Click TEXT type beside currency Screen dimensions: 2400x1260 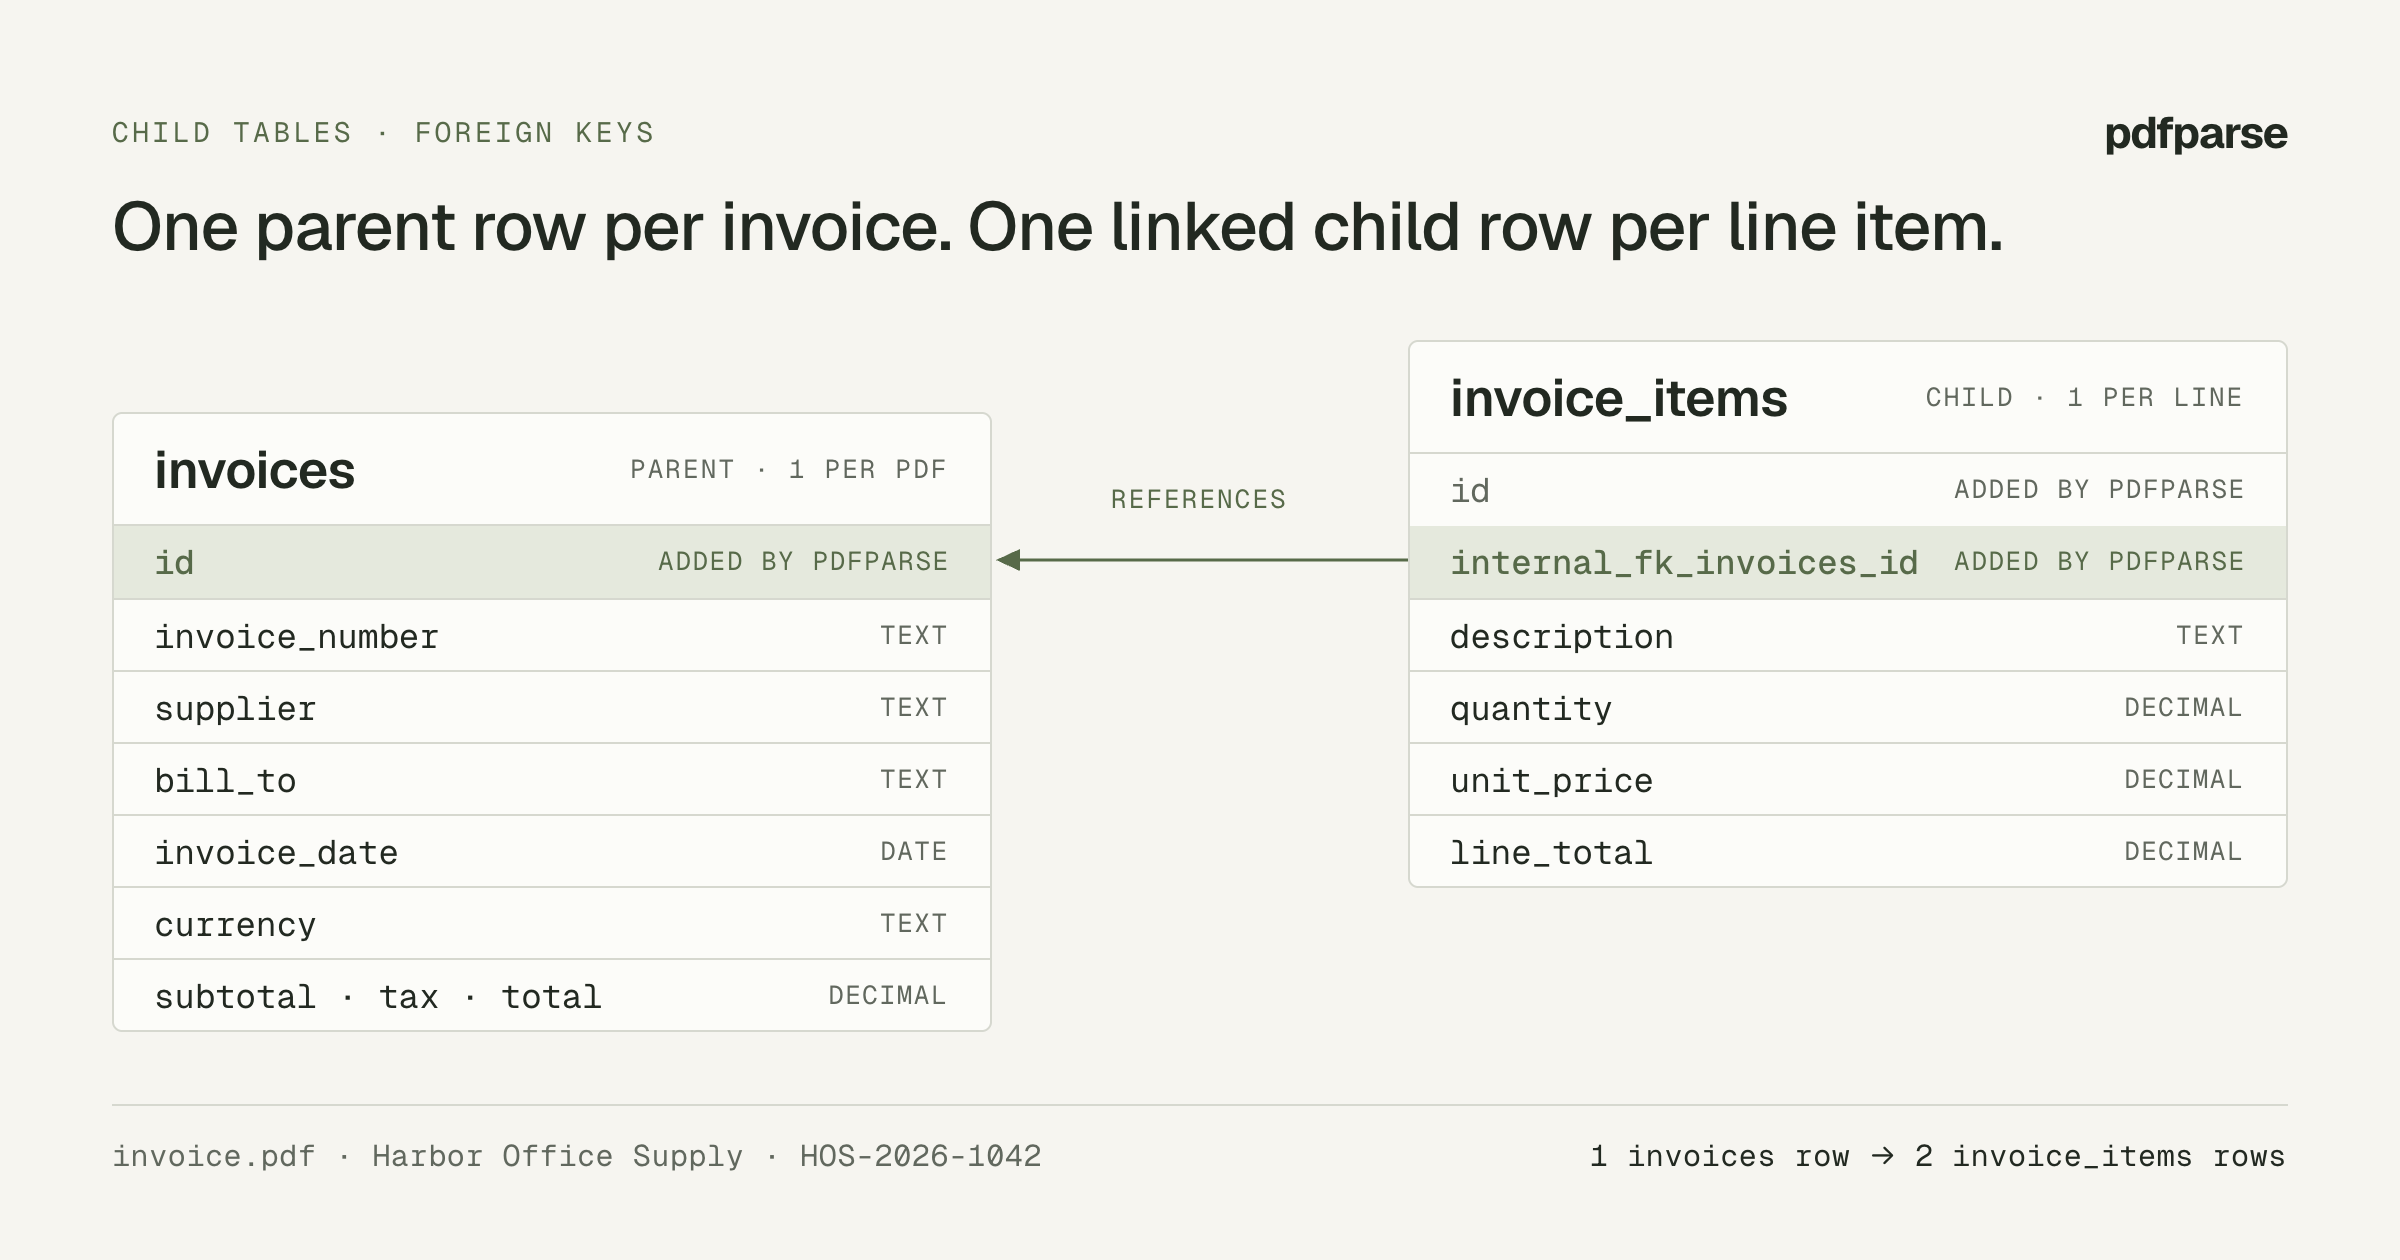click(913, 923)
